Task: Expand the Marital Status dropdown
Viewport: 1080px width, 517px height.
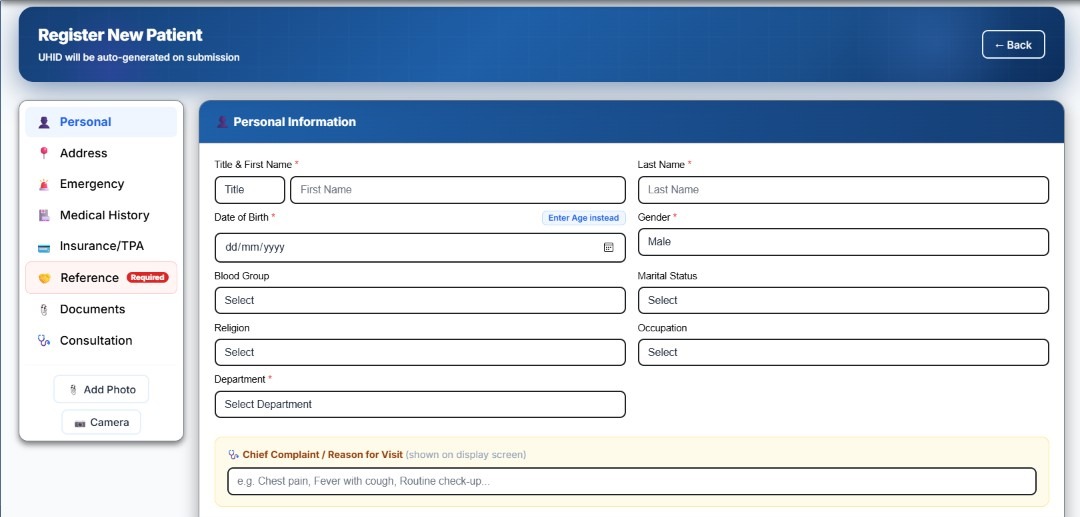Action: pyautogui.click(x=843, y=301)
